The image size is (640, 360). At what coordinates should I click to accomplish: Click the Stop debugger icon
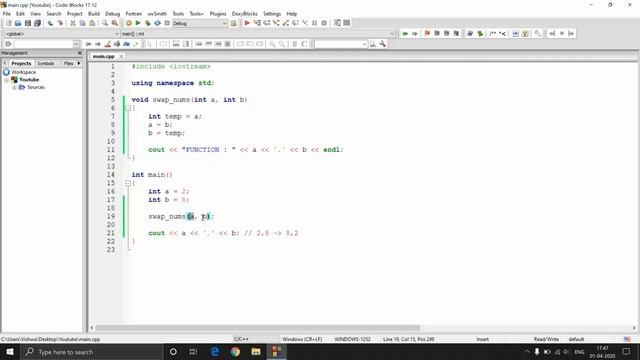tap(324, 23)
